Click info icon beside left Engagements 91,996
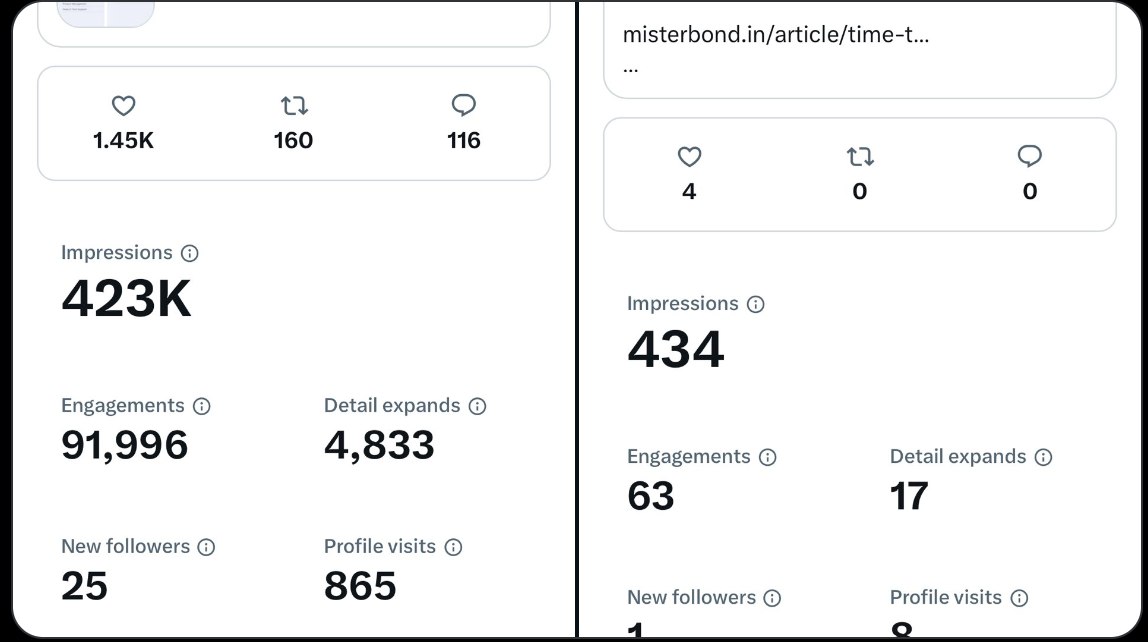 click(x=201, y=407)
